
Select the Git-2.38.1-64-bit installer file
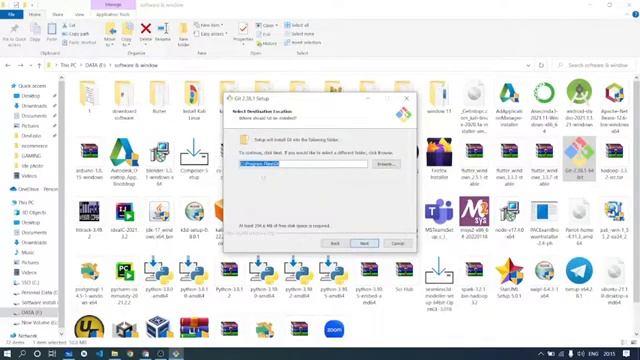pyautogui.click(x=579, y=159)
